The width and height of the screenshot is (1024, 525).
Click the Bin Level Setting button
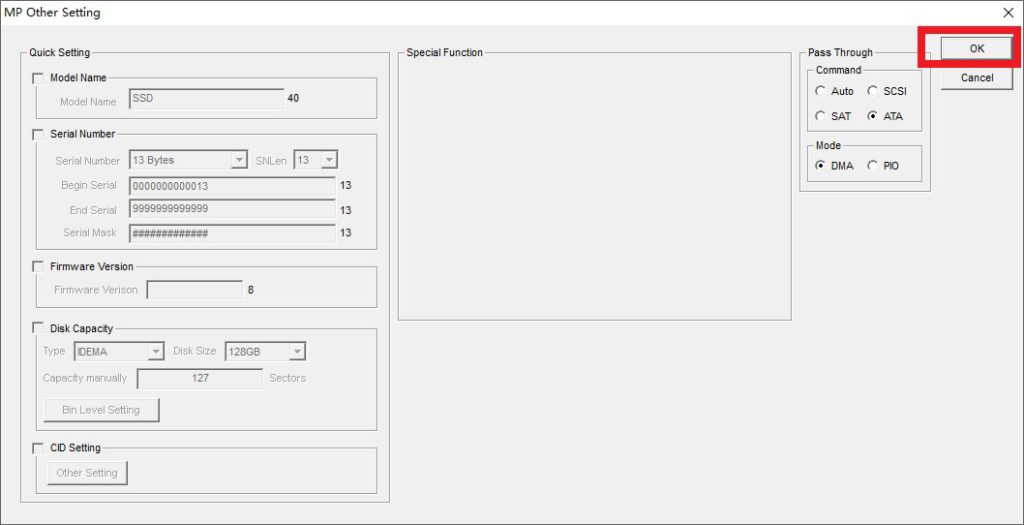point(101,410)
